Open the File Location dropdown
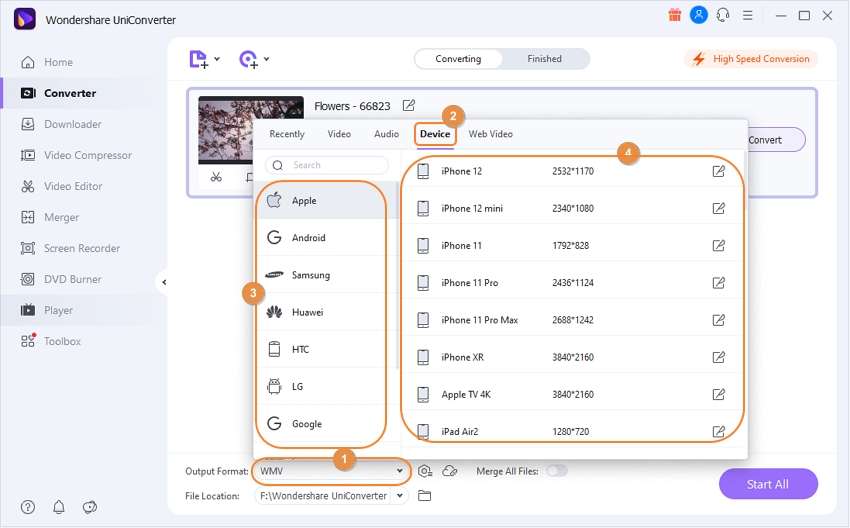The width and height of the screenshot is (850, 528). (400, 495)
